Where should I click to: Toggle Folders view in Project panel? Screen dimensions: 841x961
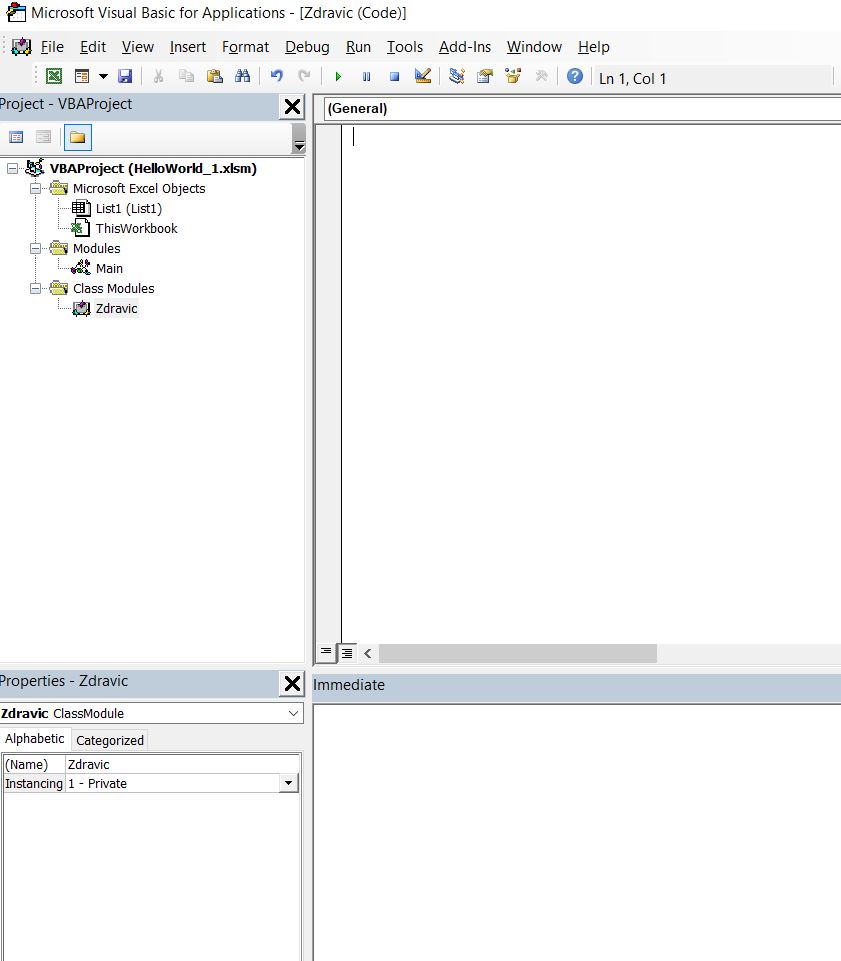[x=77, y=138]
